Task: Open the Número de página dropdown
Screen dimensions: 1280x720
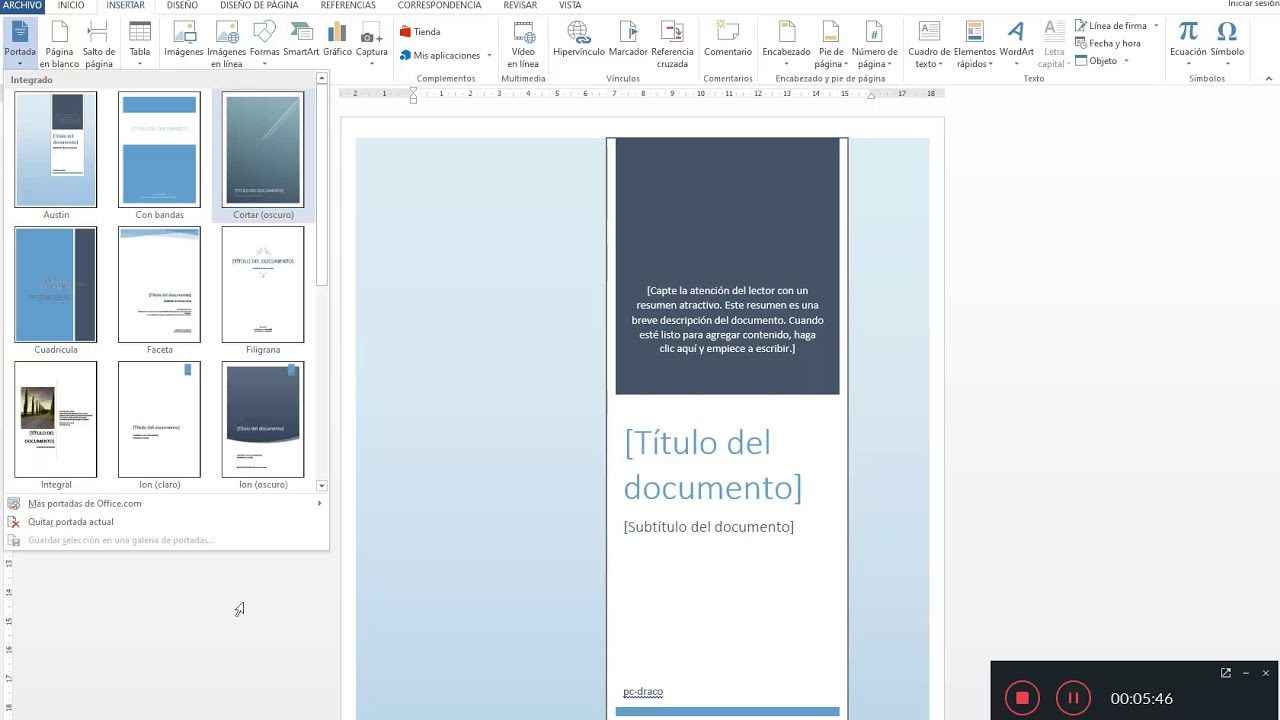Action: (x=874, y=45)
